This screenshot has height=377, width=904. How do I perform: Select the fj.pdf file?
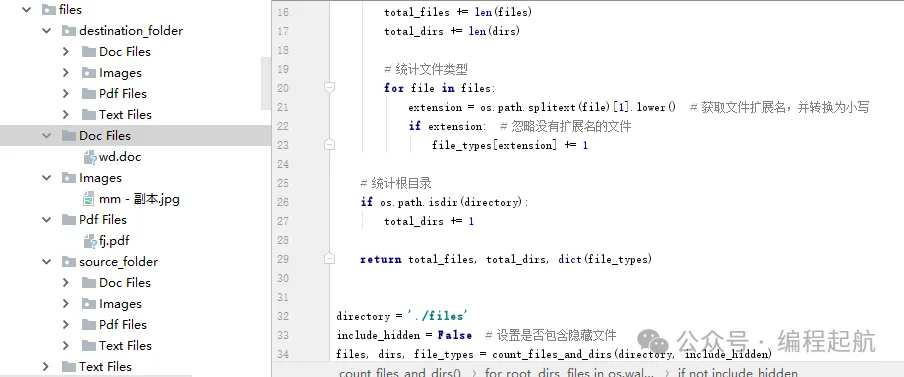[114, 241]
